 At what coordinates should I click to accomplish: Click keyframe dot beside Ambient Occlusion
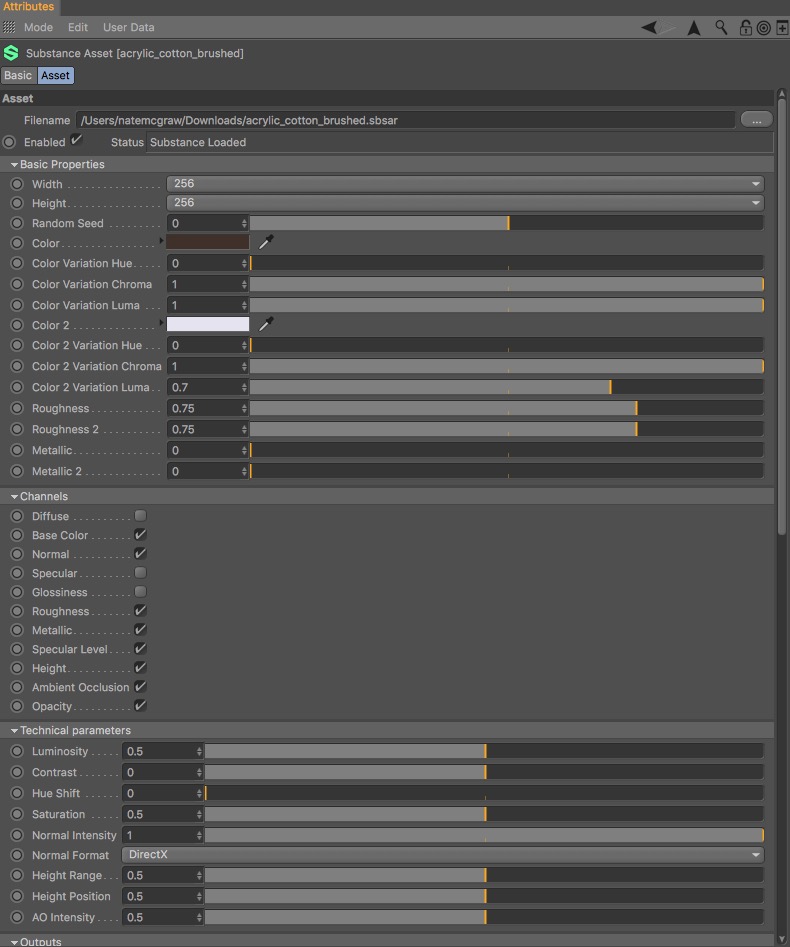[x=17, y=687]
